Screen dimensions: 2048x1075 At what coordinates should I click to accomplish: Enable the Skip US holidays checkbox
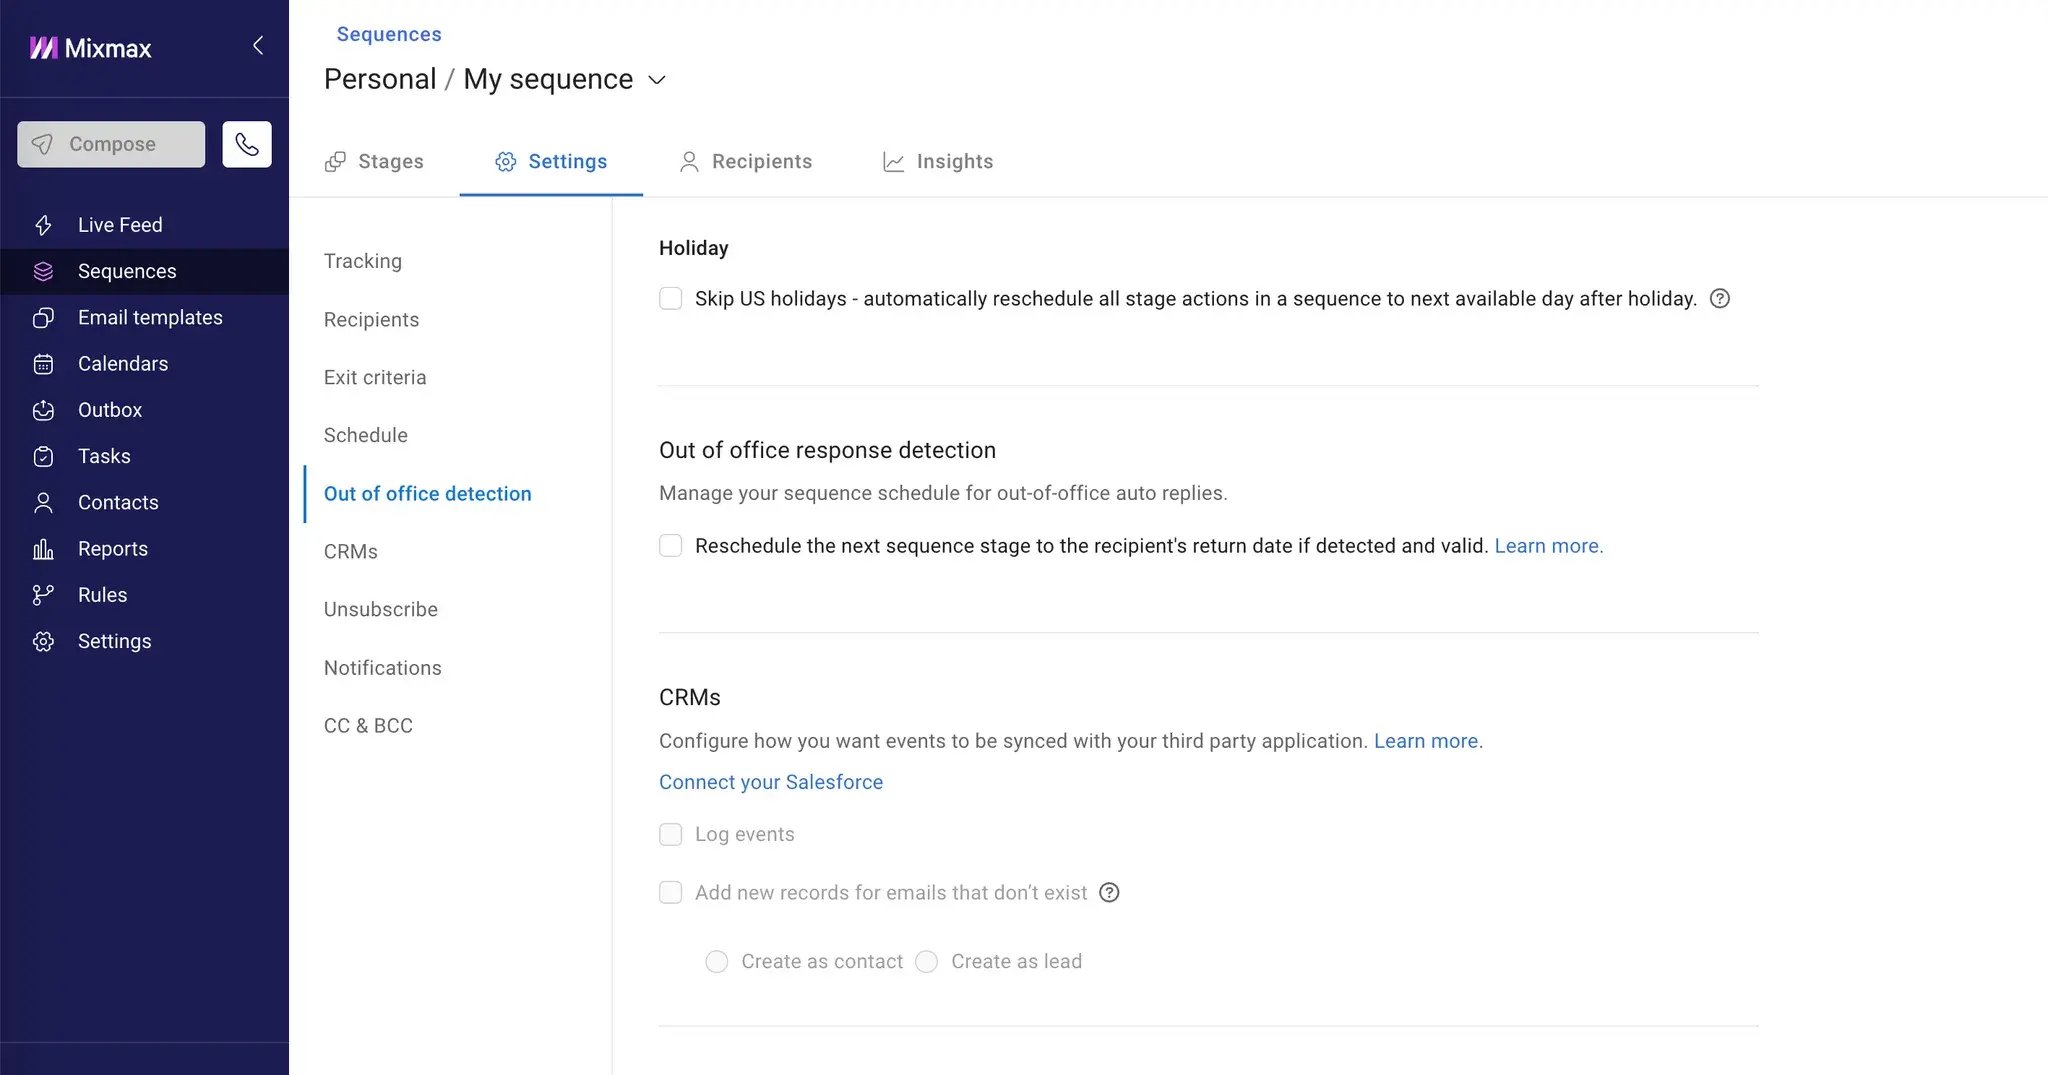pos(671,299)
